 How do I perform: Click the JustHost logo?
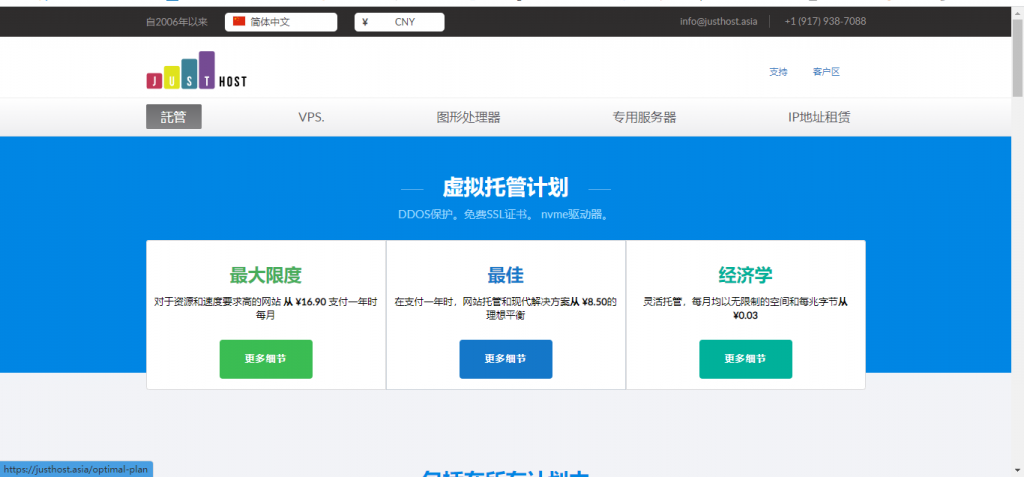coord(196,70)
